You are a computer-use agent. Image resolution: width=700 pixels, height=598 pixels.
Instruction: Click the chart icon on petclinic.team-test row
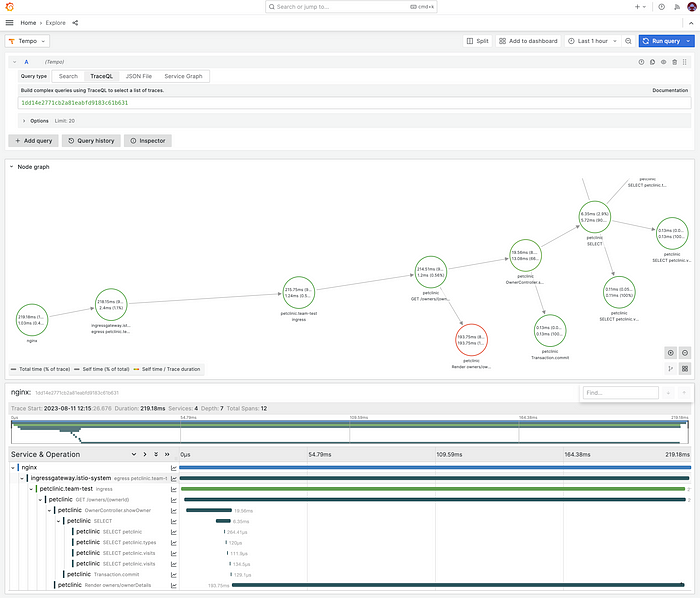click(174, 490)
